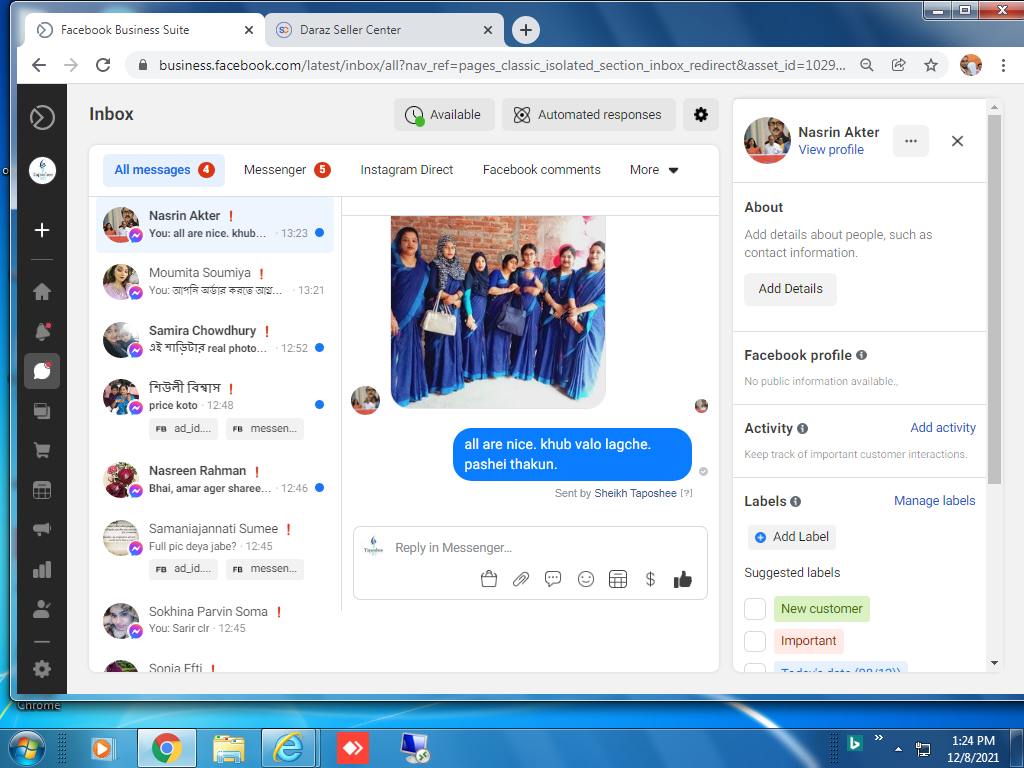Viewport: 1024px width, 768px height.
Task: Open notifications bell in left sidebar
Action: pos(42,332)
